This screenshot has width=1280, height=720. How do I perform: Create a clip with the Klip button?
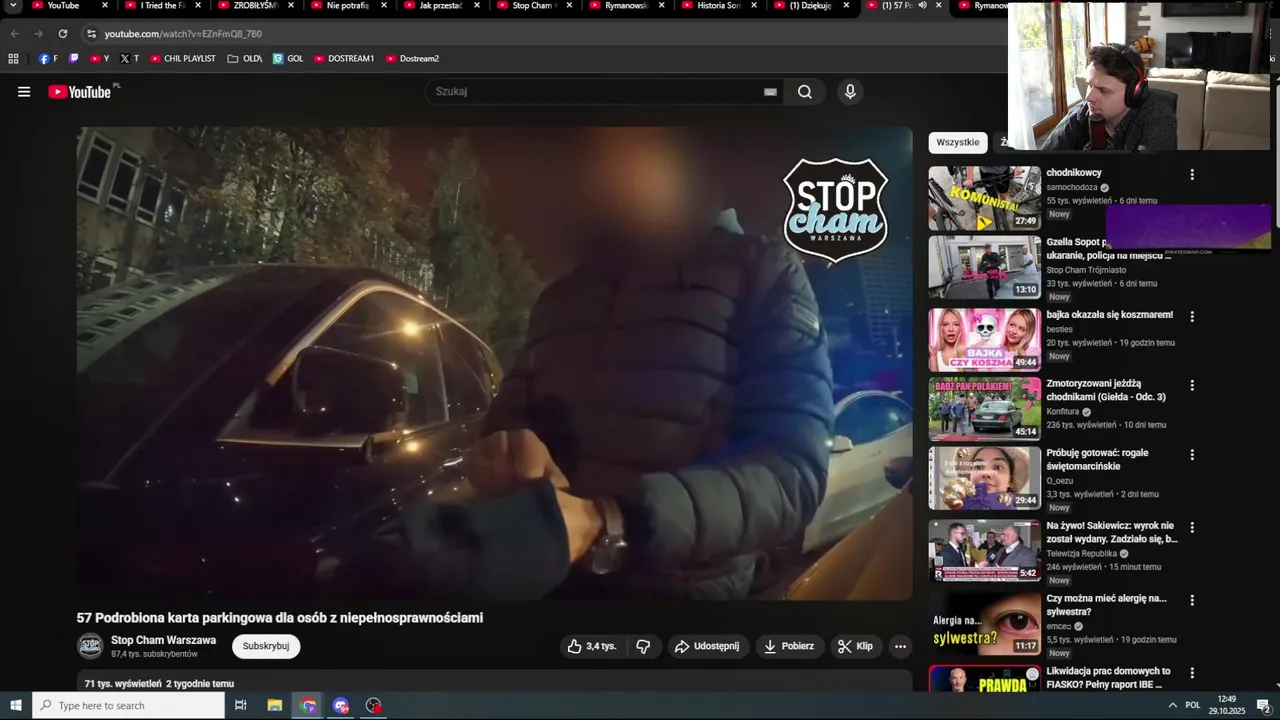tap(856, 646)
